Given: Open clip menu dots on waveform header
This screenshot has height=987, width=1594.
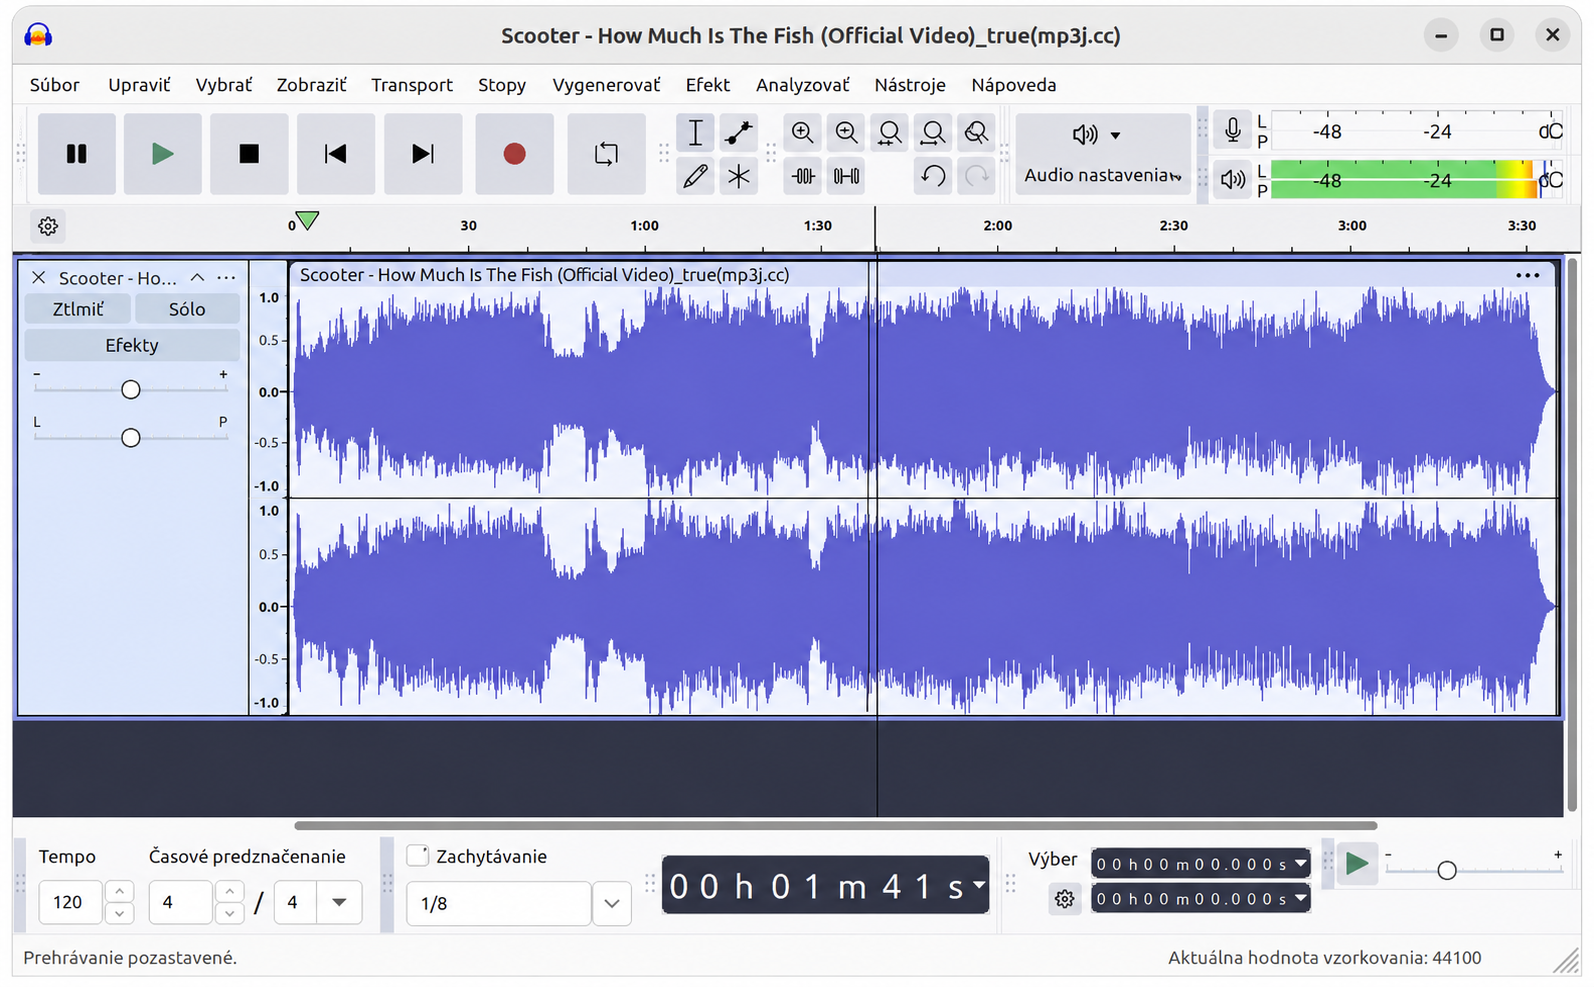Looking at the screenshot, I should 1527,275.
